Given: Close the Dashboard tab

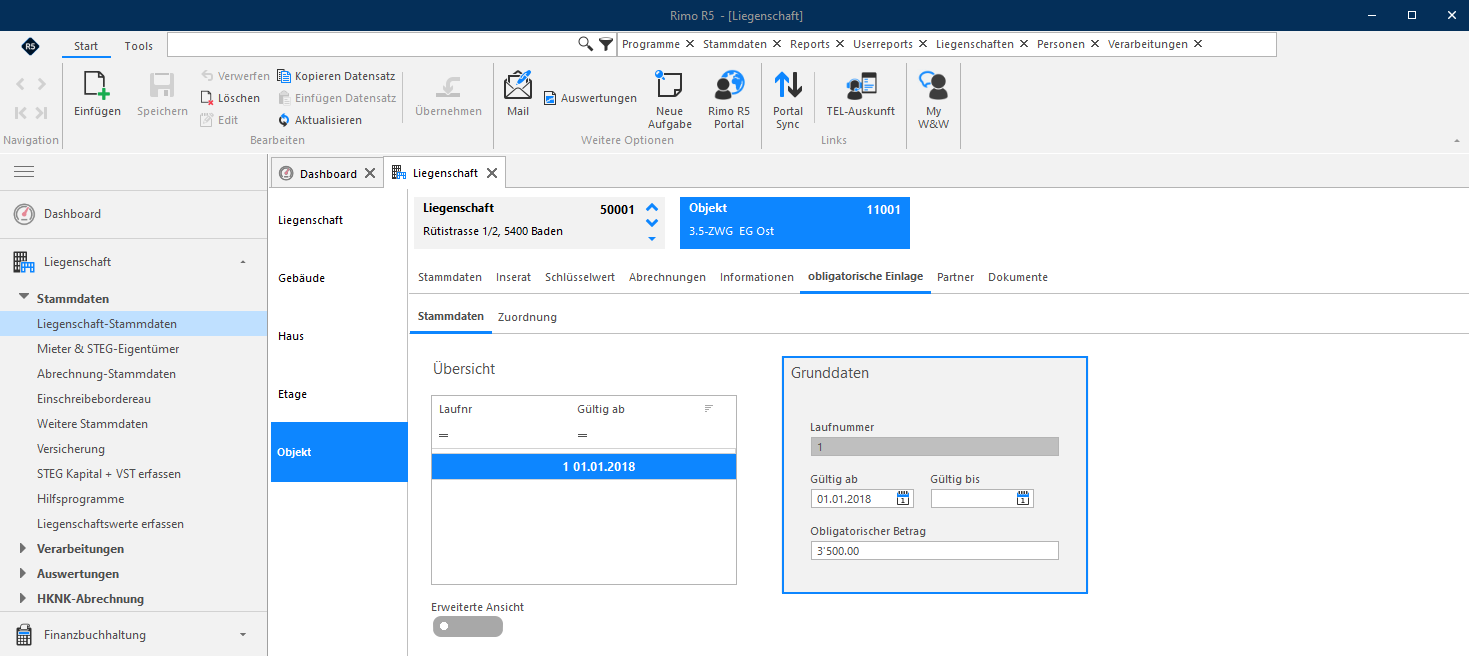Looking at the screenshot, I should coord(370,173).
